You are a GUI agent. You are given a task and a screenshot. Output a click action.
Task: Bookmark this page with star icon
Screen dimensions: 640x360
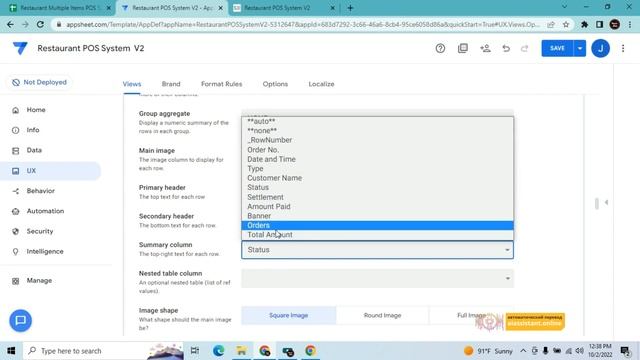(566, 24)
